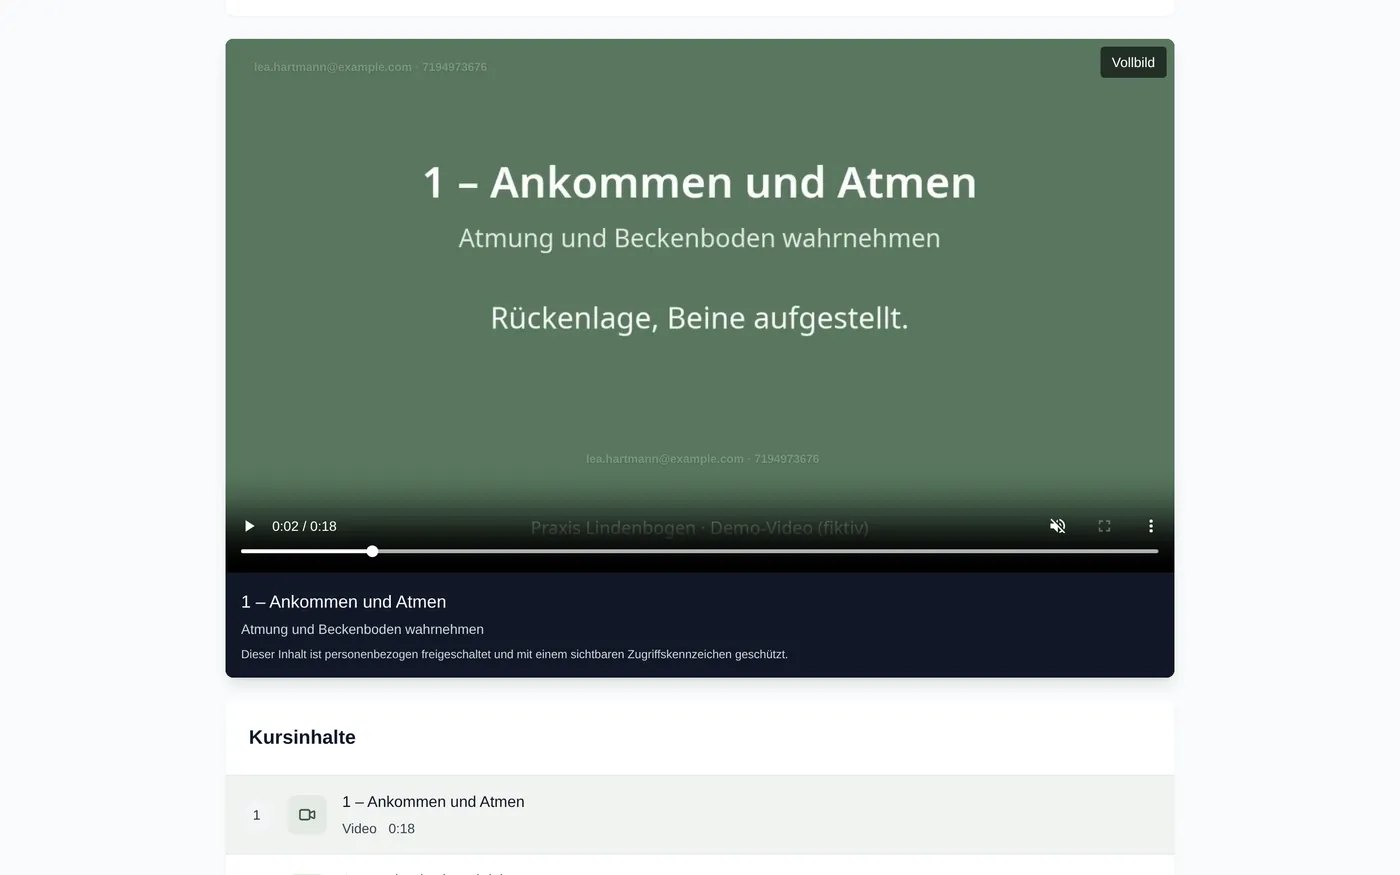Viewport: 1400px width, 875px height.
Task: Open the three-dot video options menu
Action: pyautogui.click(x=1151, y=526)
